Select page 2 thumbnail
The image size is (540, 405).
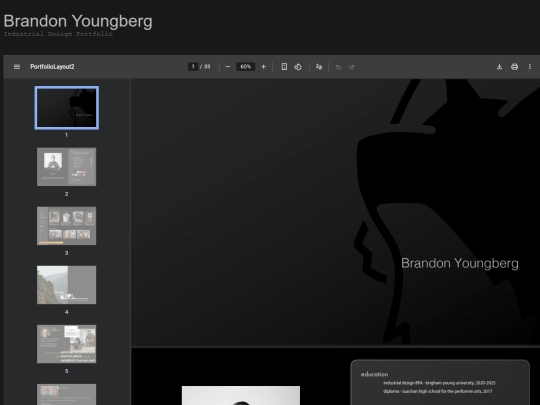click(66, 167)
